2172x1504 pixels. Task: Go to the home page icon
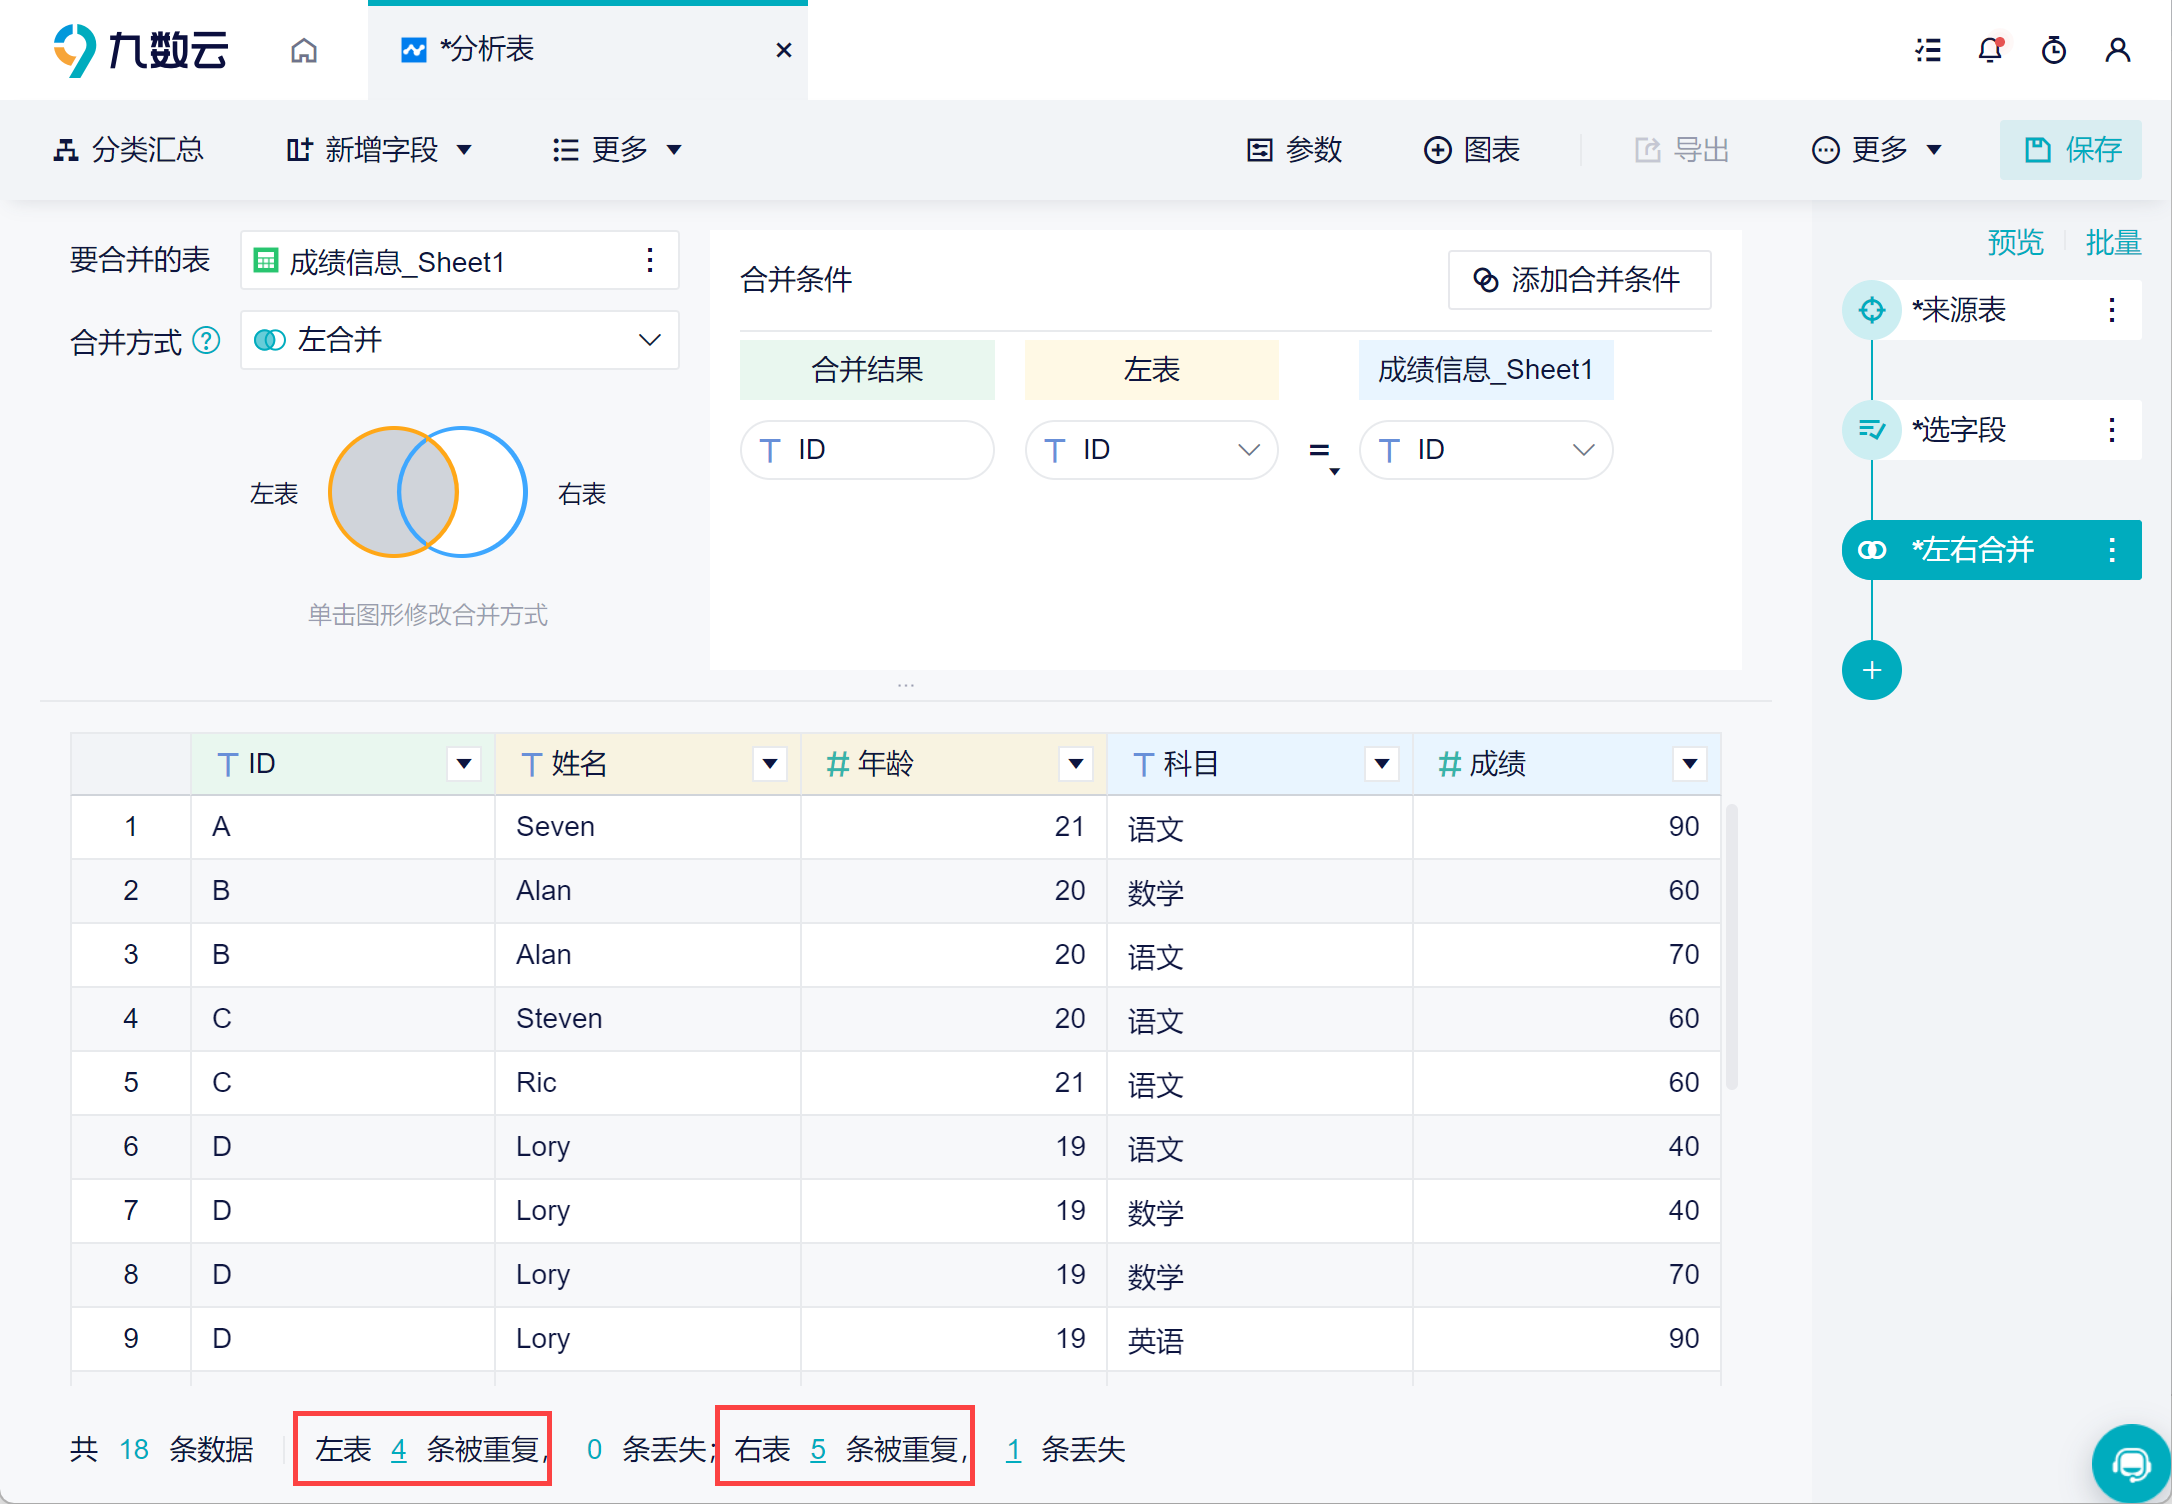click(304, 50)
